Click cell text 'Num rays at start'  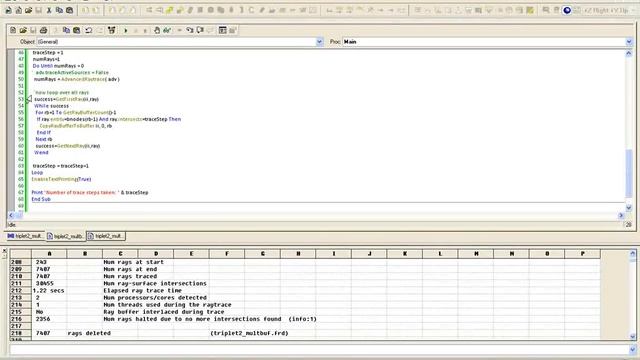[133, 262]
